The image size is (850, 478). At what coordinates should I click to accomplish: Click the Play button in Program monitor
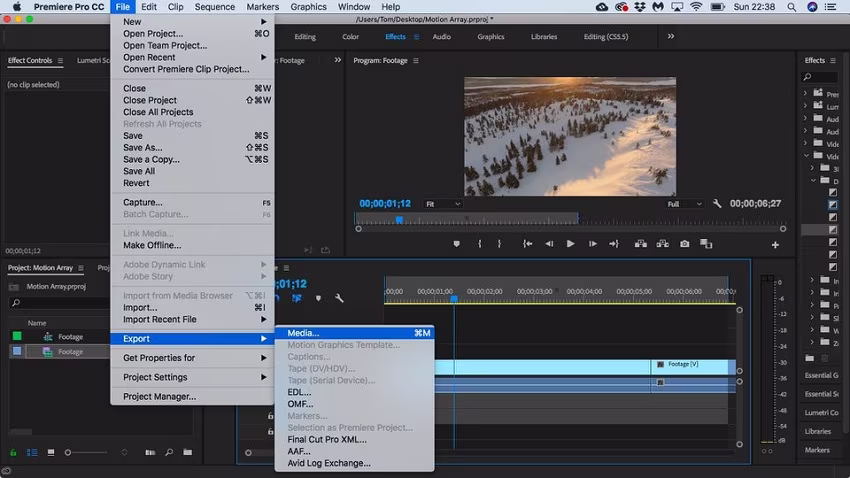(570, 243)
